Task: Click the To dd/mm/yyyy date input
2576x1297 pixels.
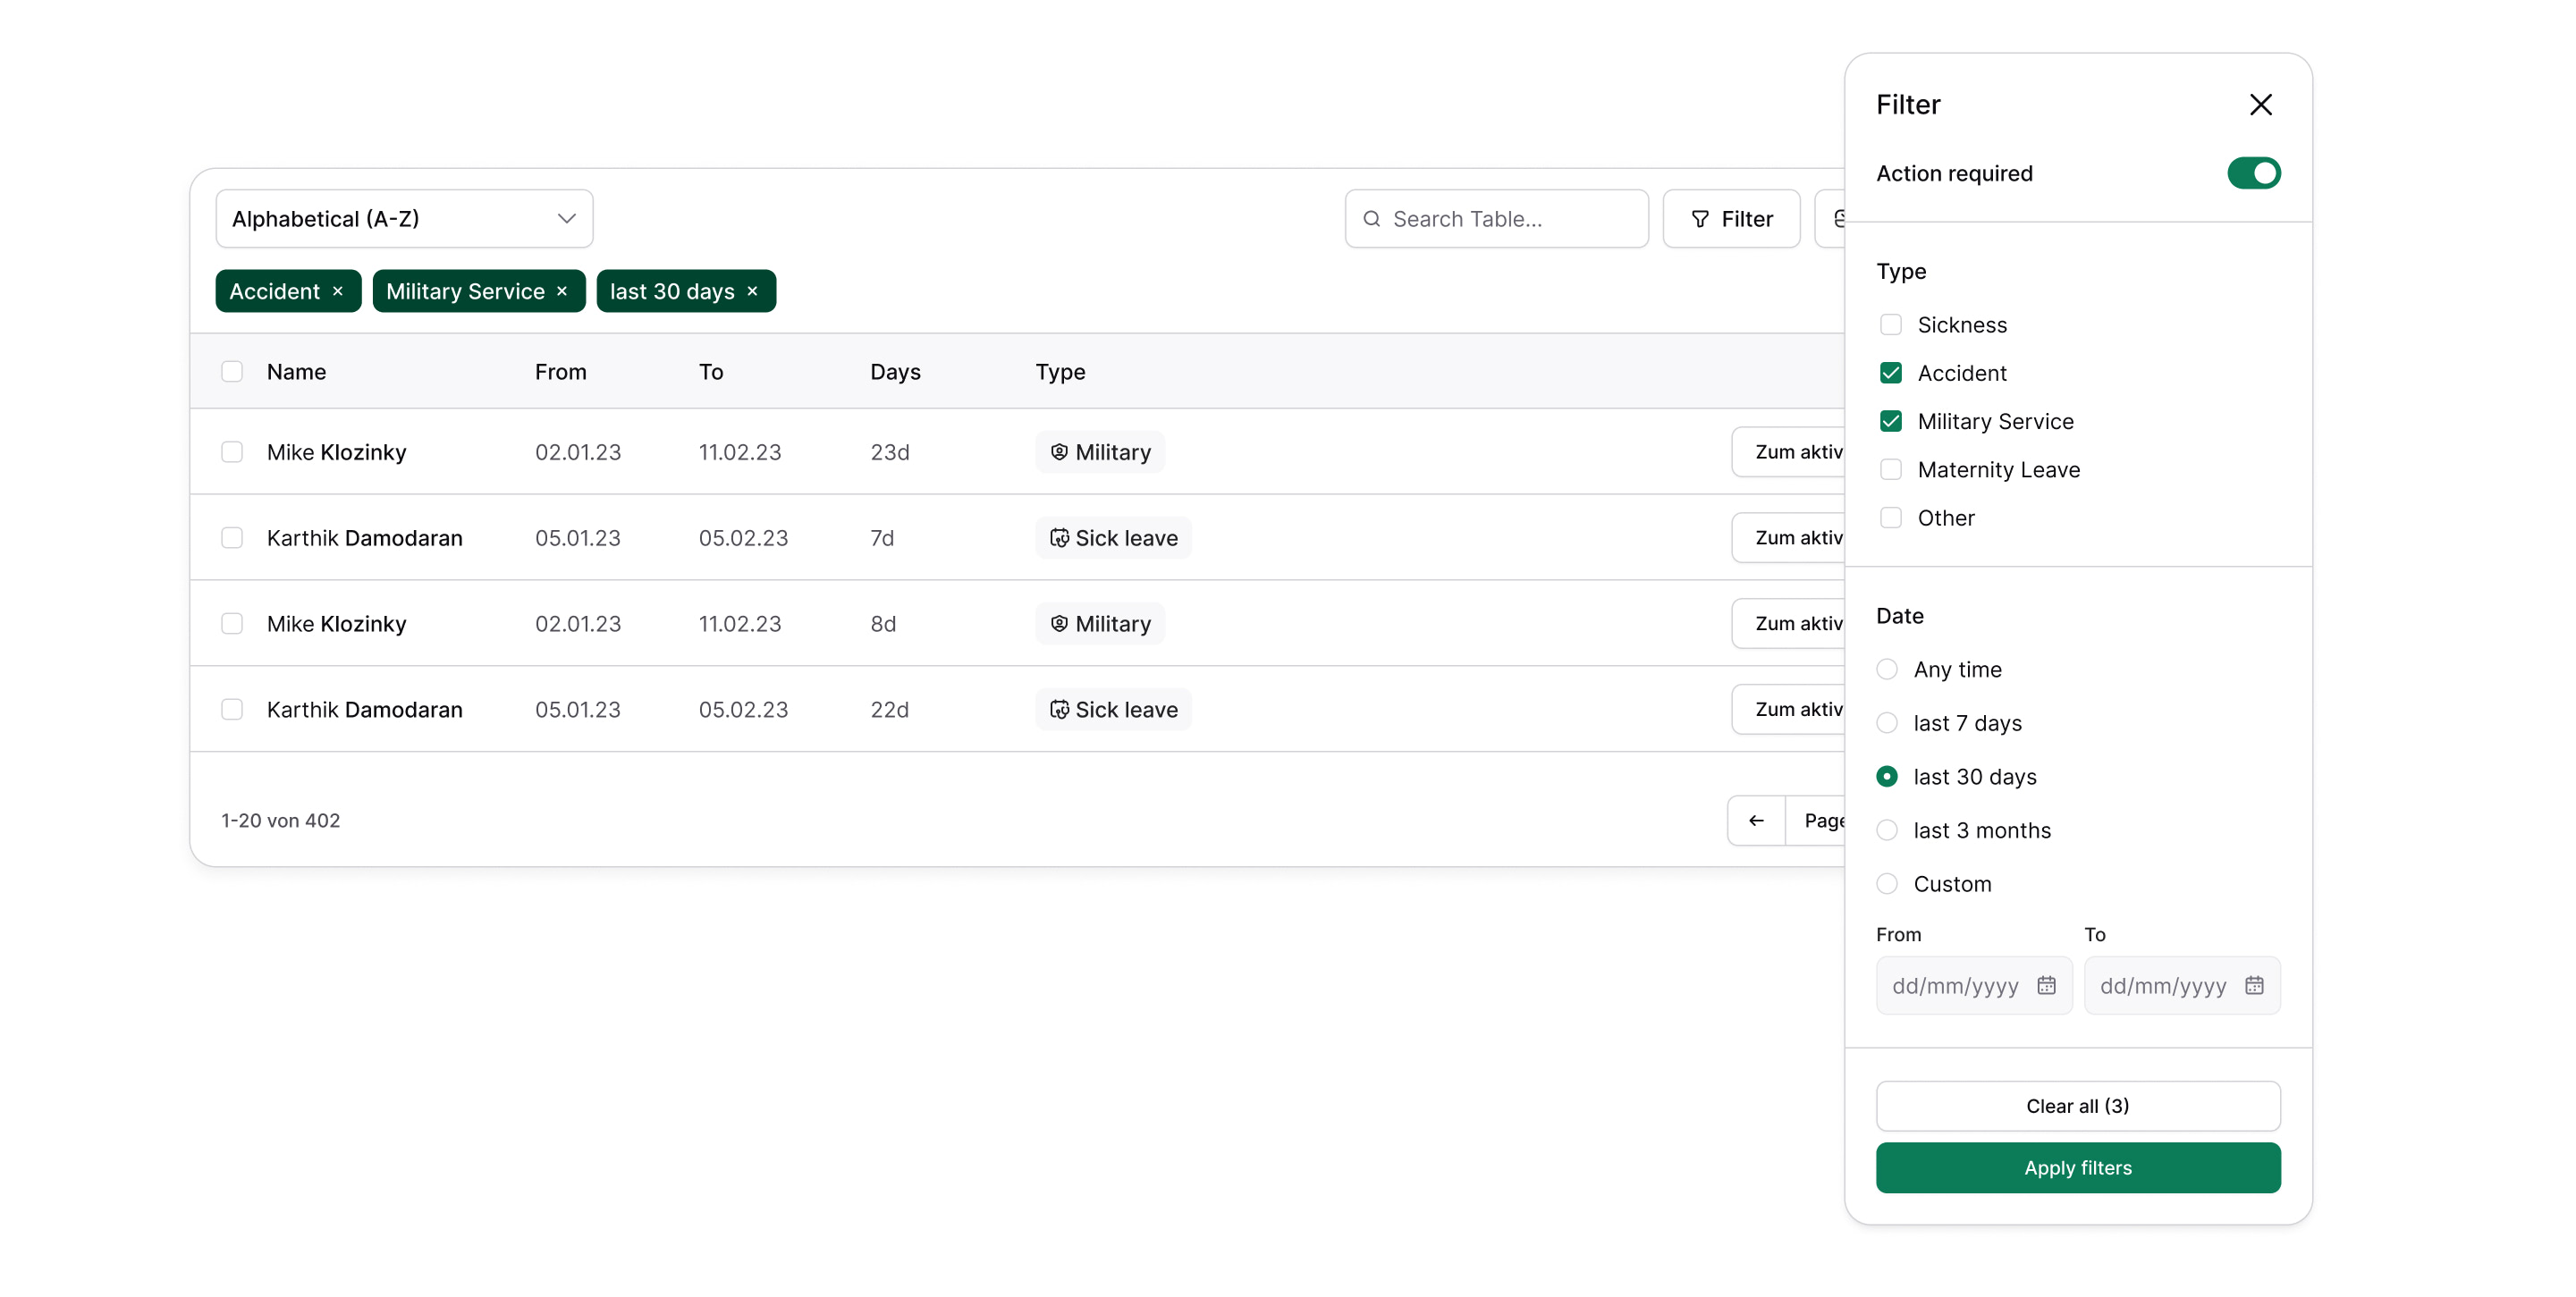Action: 2182,986
